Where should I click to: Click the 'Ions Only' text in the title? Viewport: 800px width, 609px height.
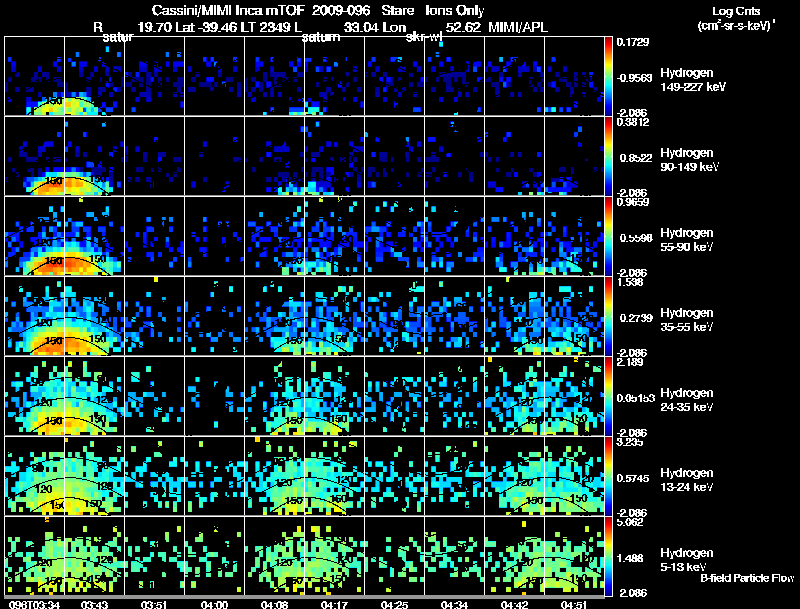click(x=455, y=10)
